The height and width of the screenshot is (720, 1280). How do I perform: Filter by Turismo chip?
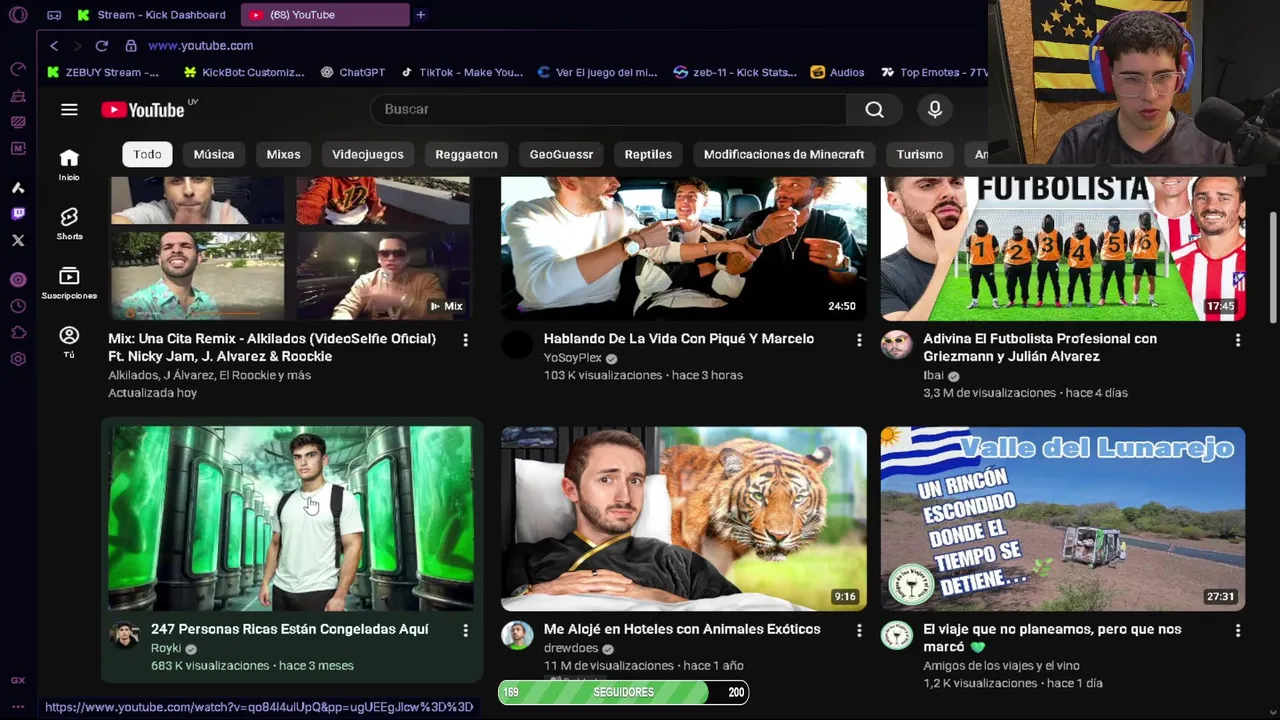click(x=920, y=154)
